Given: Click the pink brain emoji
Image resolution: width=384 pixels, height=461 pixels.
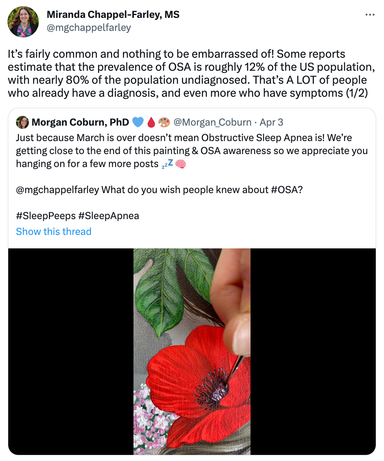Looking at the screenshot, I should tap(180, 164).
